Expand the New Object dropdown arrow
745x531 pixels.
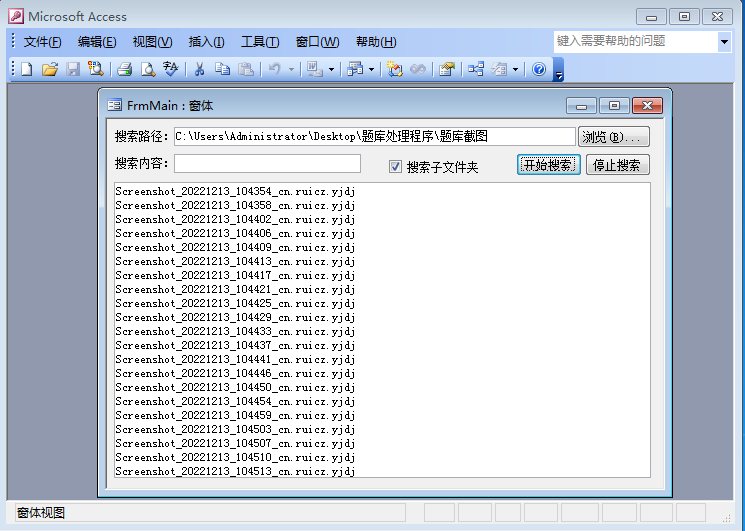tap(516, 69)
